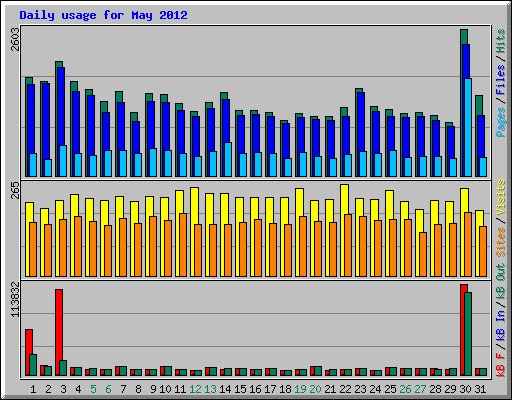
Task: Click green weekend day 19 label
Action: 300,389
